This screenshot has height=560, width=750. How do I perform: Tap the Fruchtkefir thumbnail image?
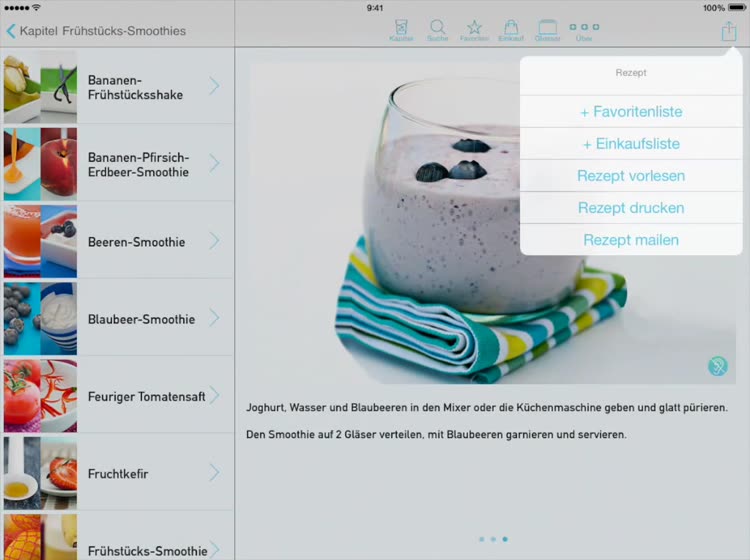point(40,473)
